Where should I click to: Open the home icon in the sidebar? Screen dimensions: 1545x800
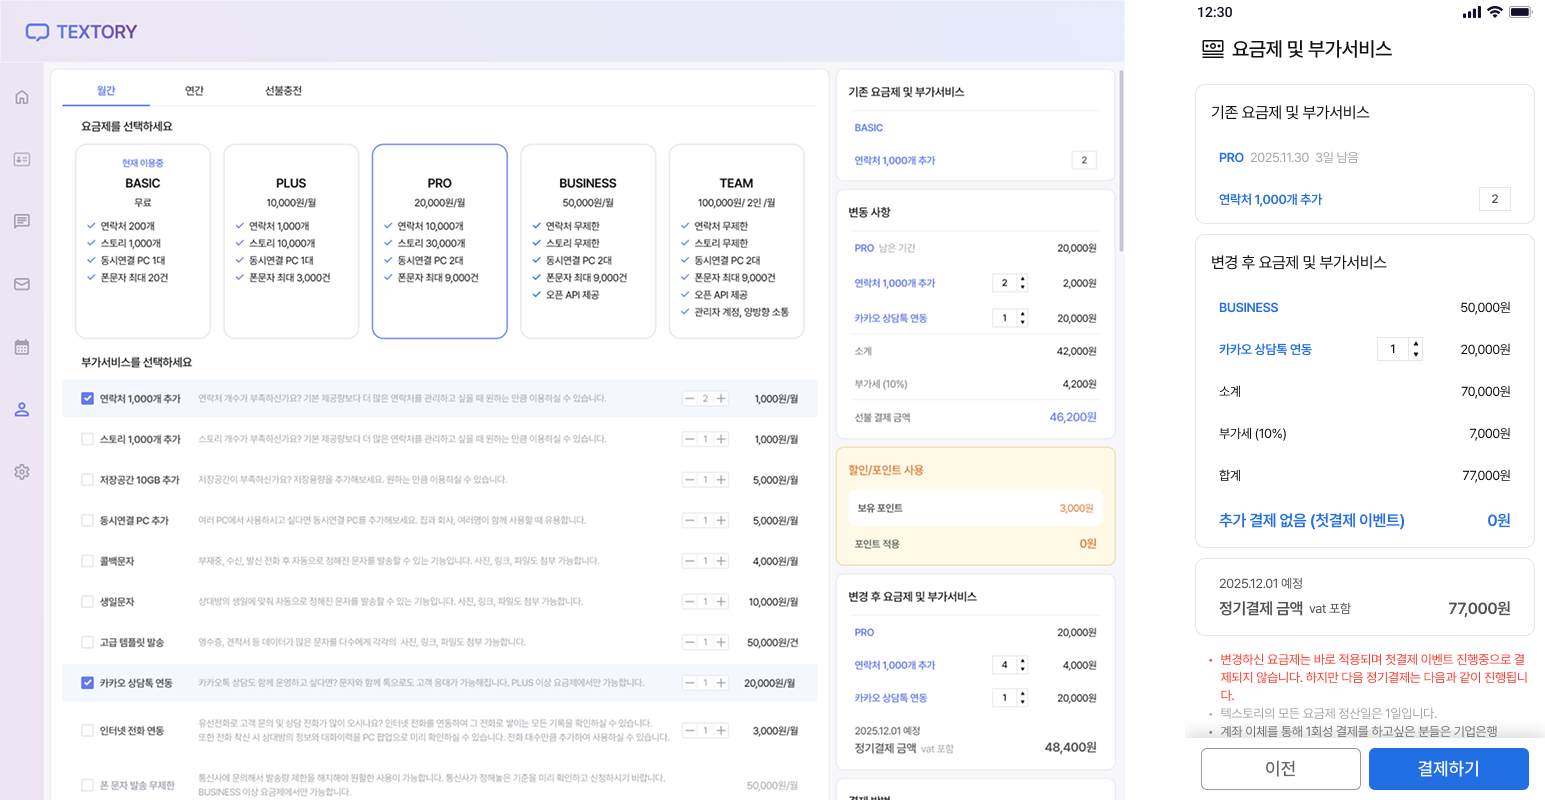pyautogui.click(x=22, y=97)
